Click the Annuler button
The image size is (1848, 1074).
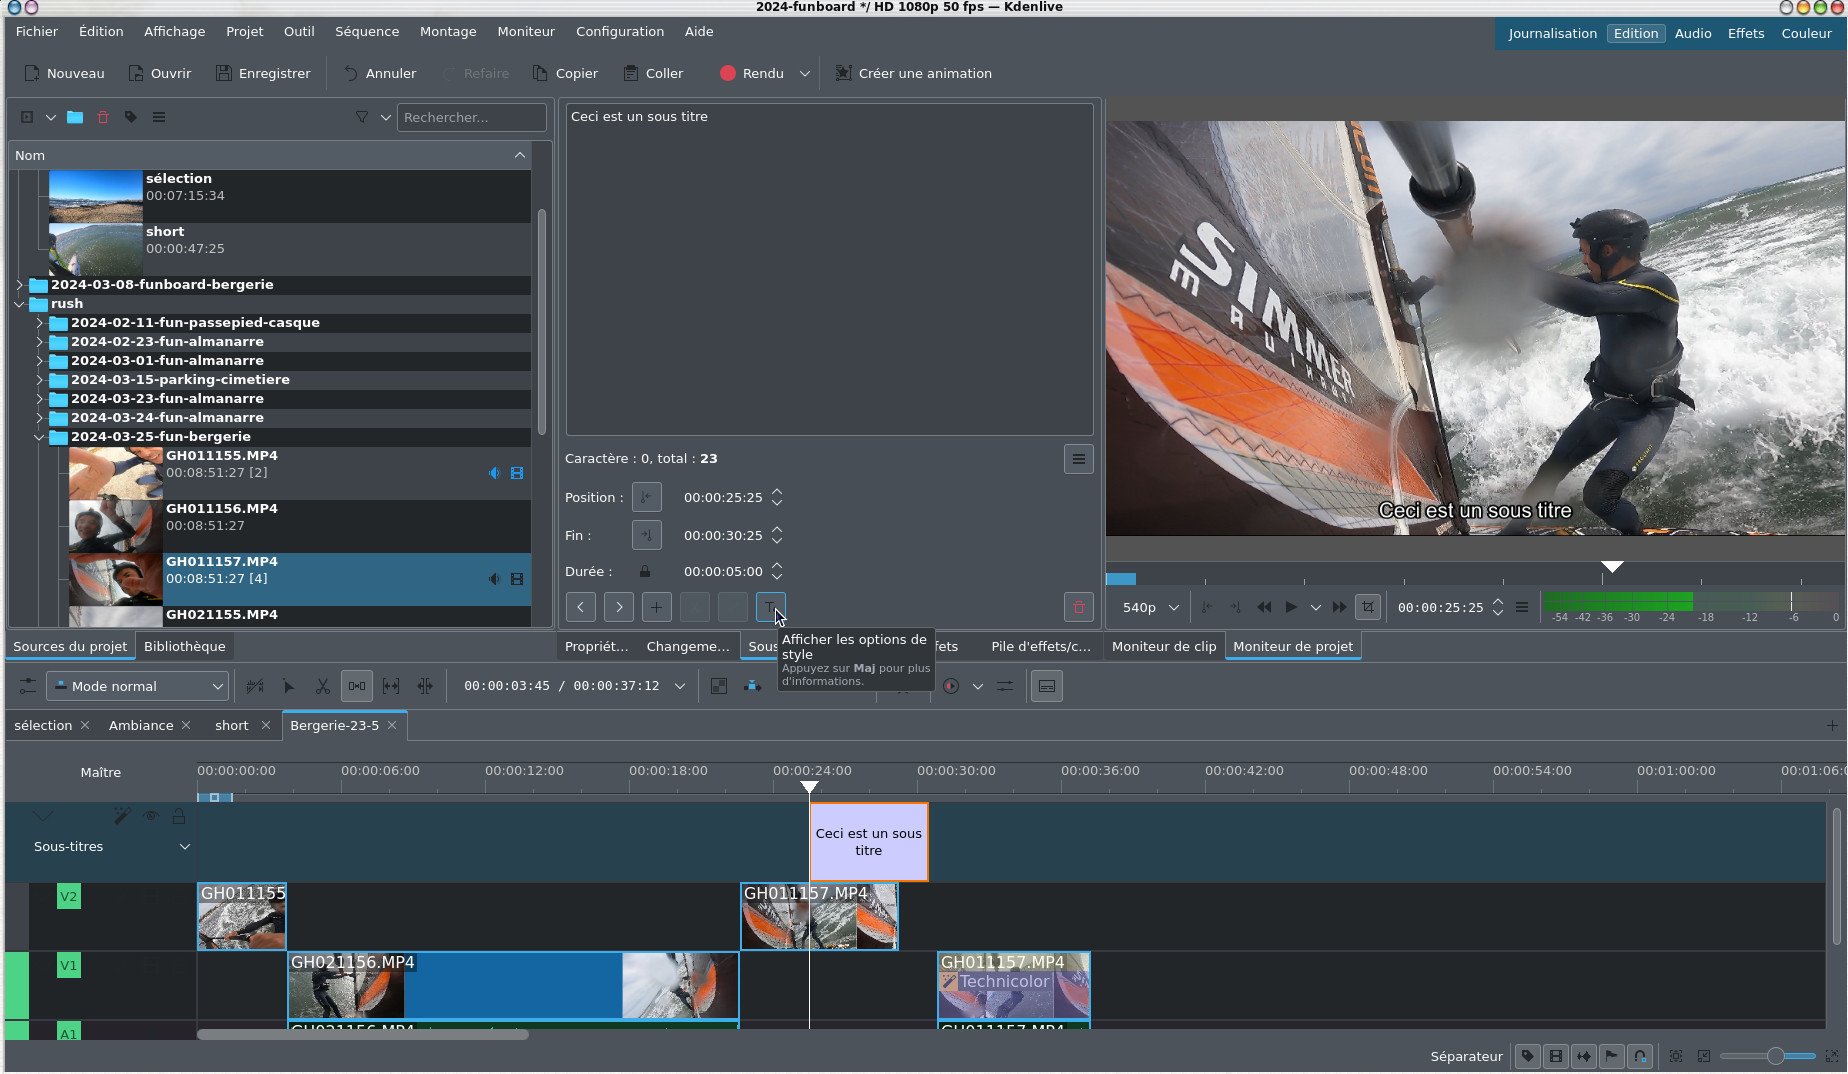pos(379,73)
